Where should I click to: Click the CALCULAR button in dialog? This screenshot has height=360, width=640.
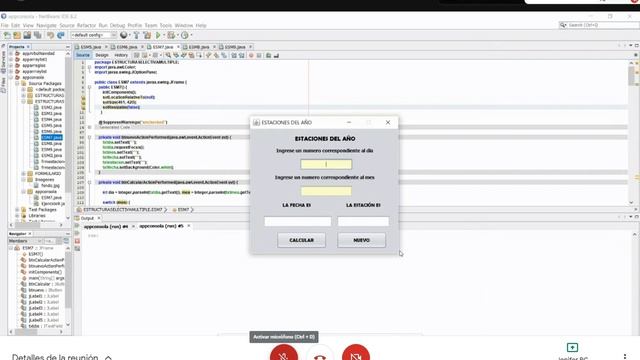point(301,240)
